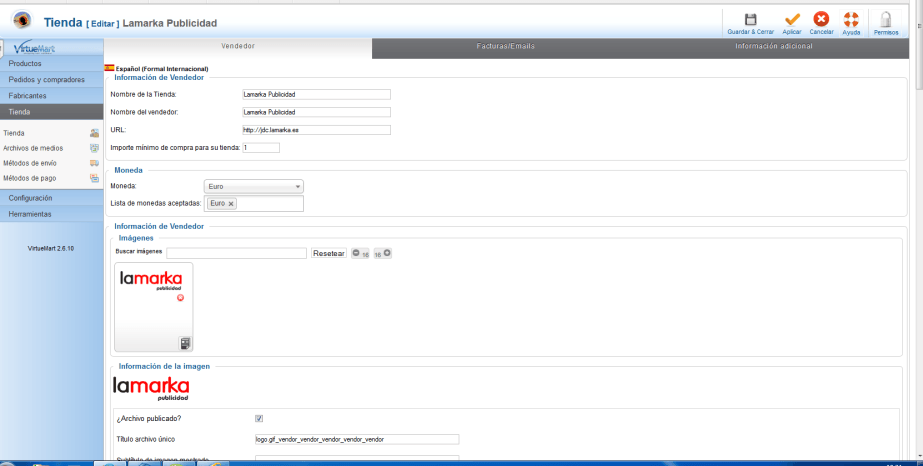The width and height of the screenshot is (923, 466).
Task: Expand the Herramientas sidebar section
Action: pyautogui.click(x=52, y=214)
